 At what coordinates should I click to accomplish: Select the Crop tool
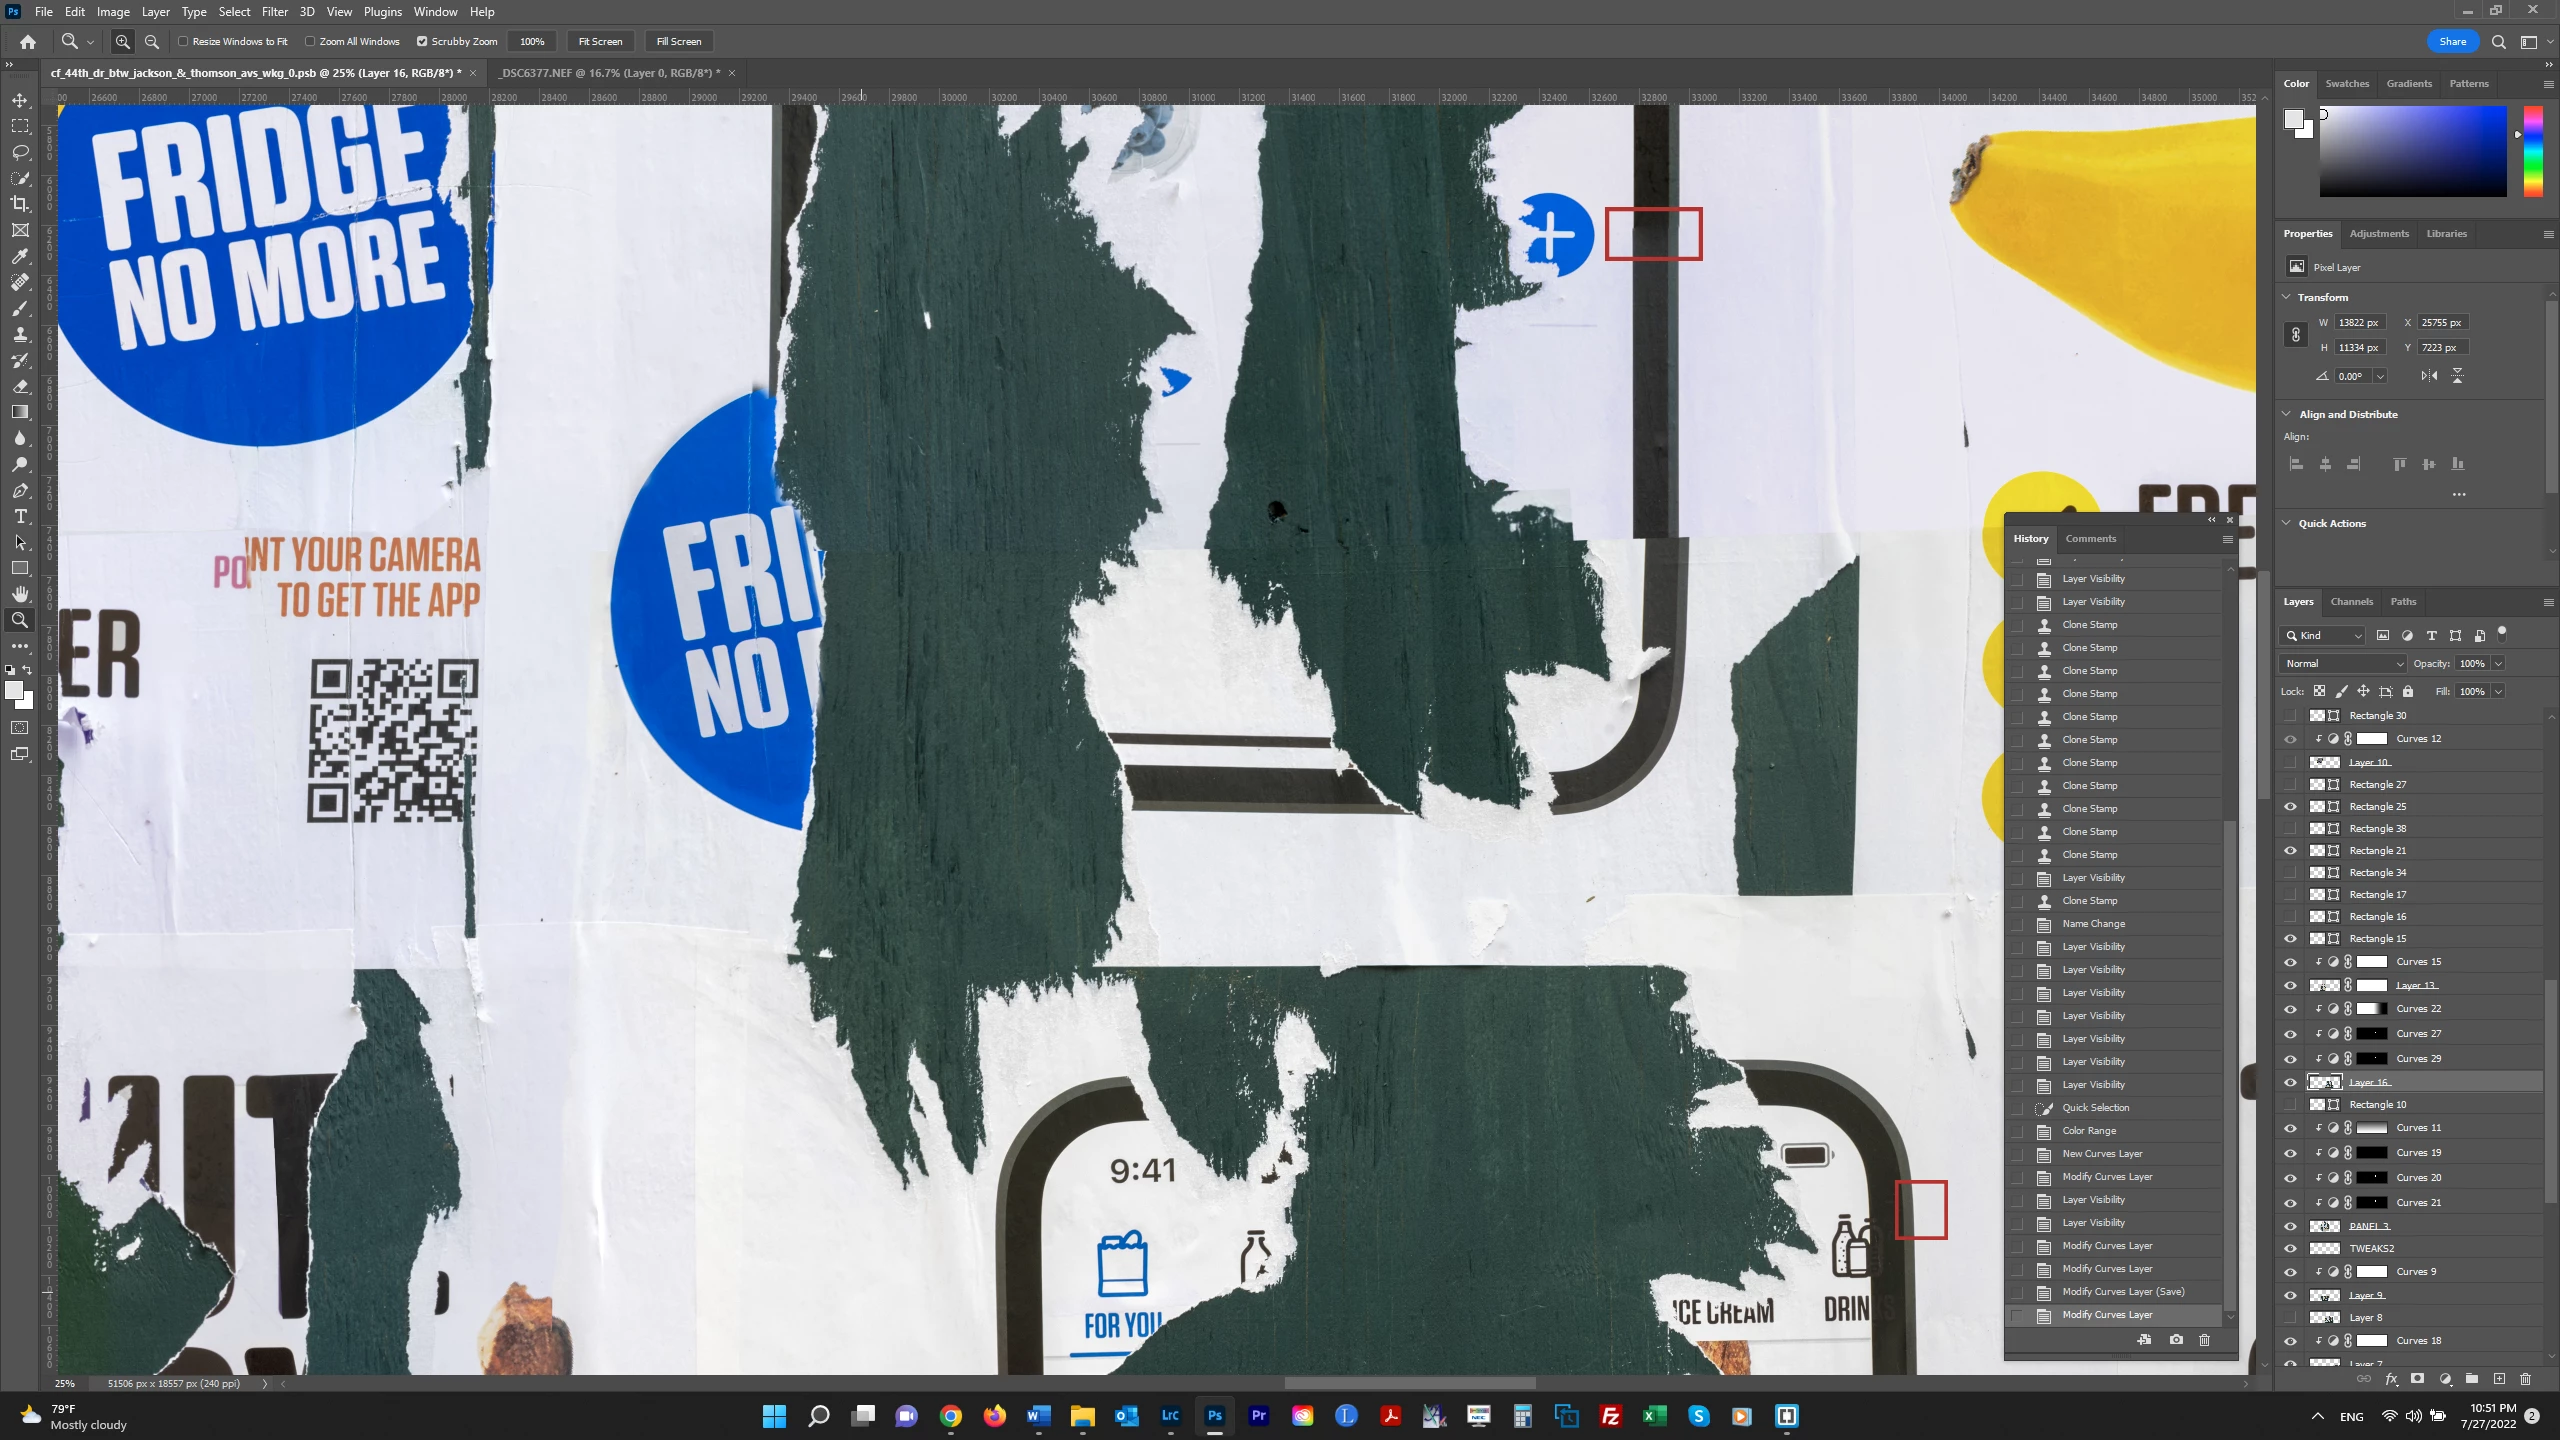20,204
